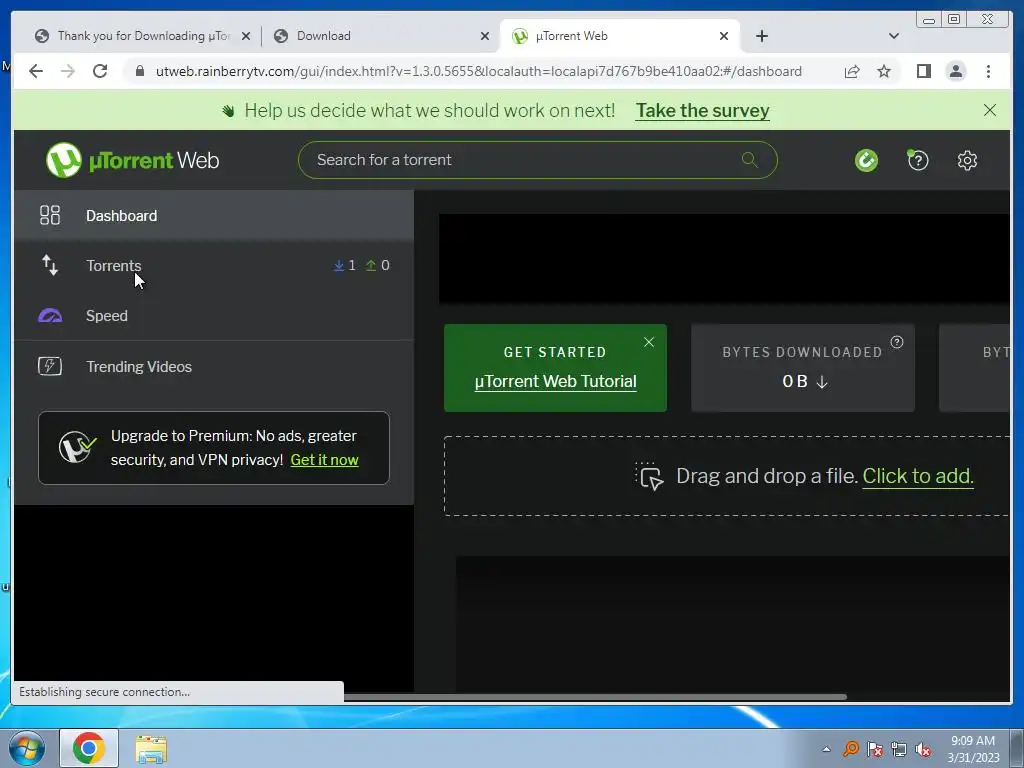This screenshot has height=768, width=1024.
Task: Expand the tab search chevron
Action: point(893,36)
